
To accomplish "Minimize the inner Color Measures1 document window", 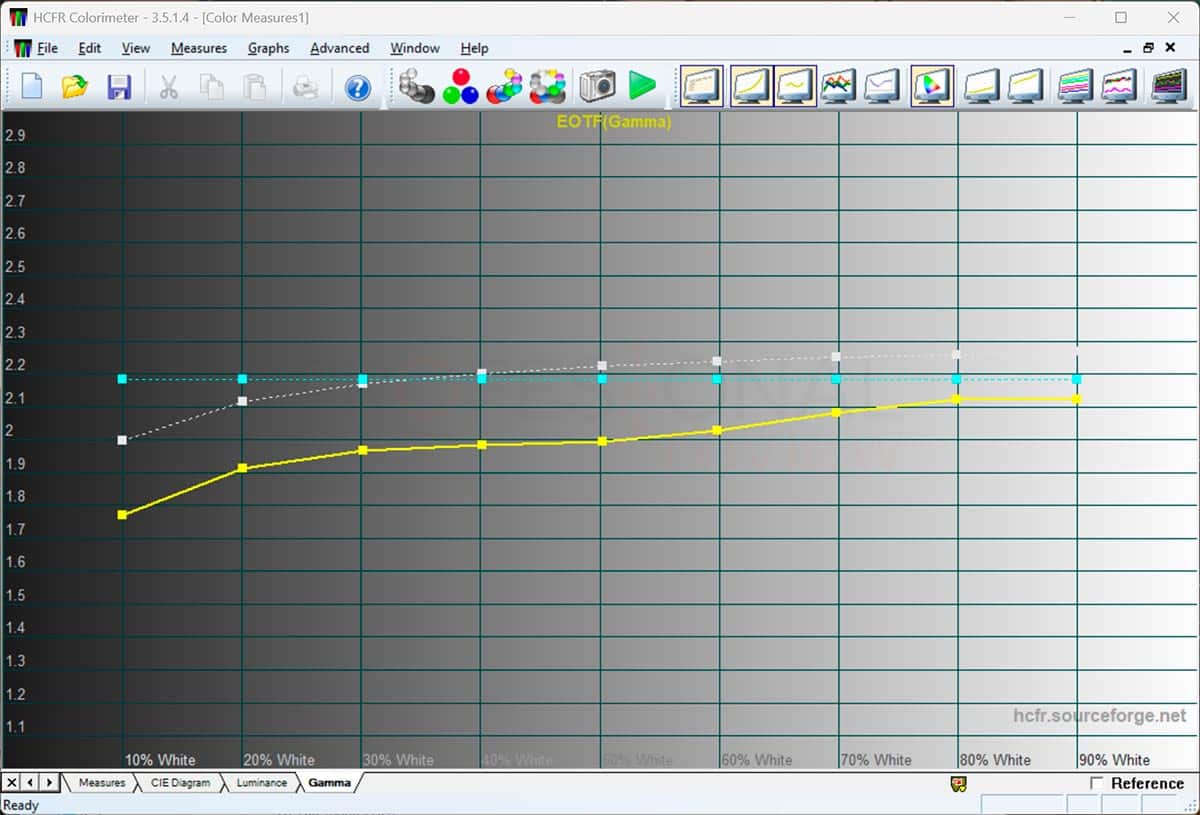I will pos(1127,48).
